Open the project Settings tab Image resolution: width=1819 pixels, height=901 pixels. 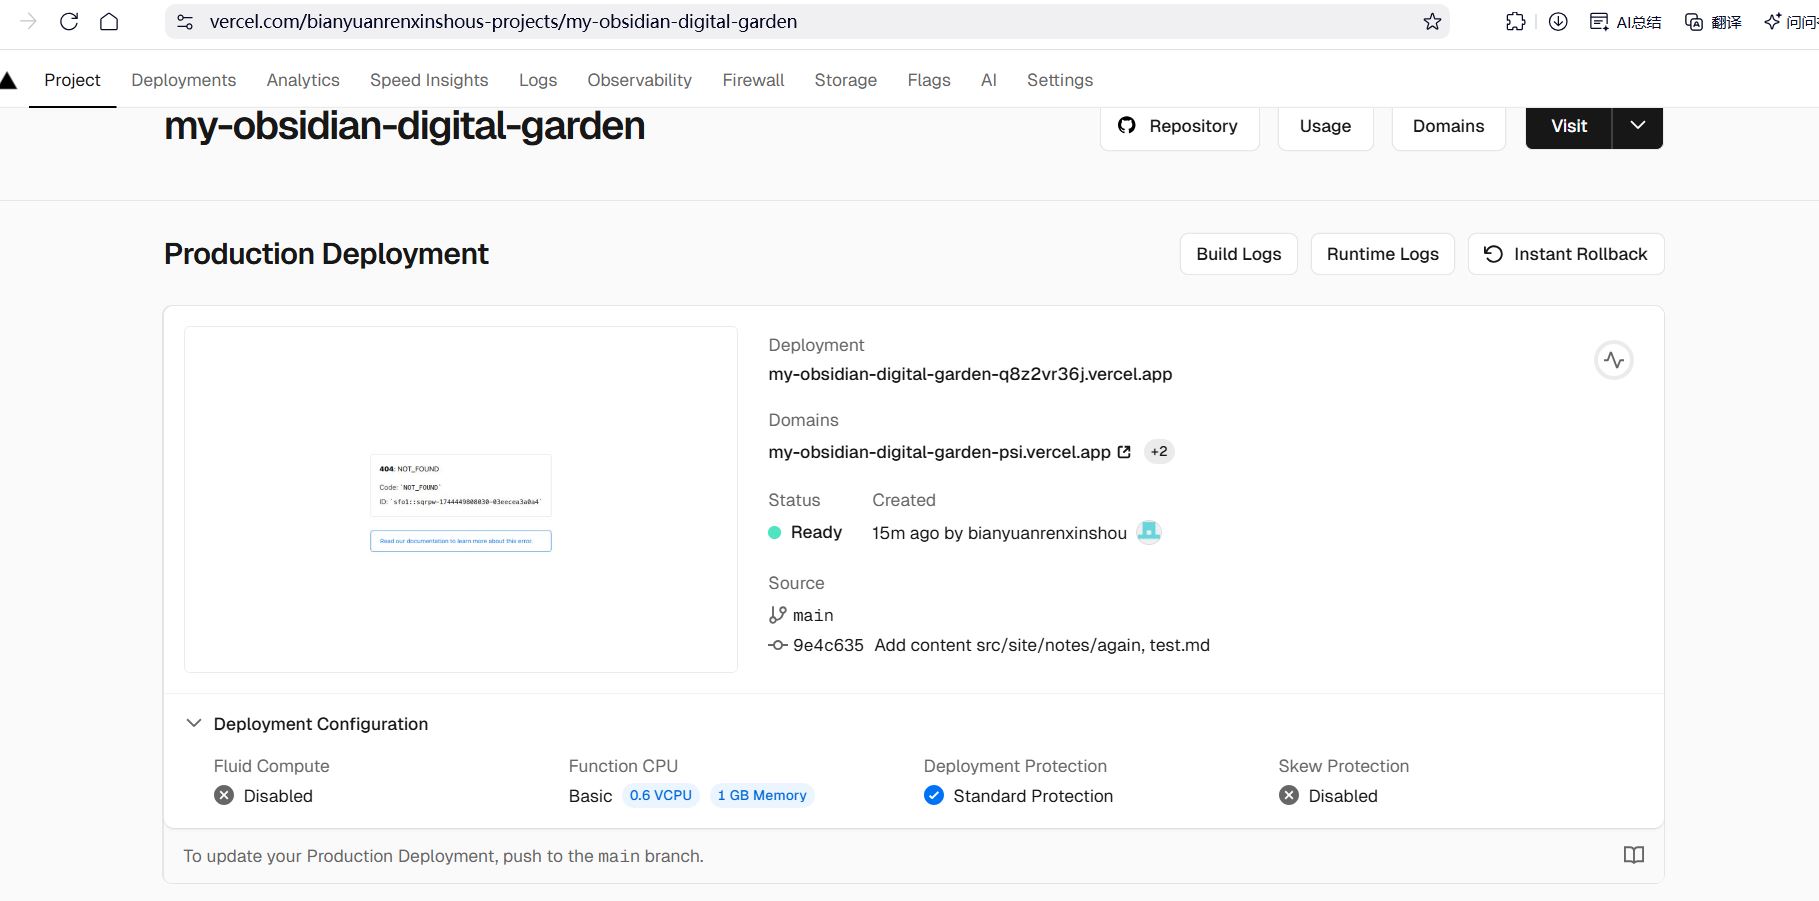(1060, 80)
